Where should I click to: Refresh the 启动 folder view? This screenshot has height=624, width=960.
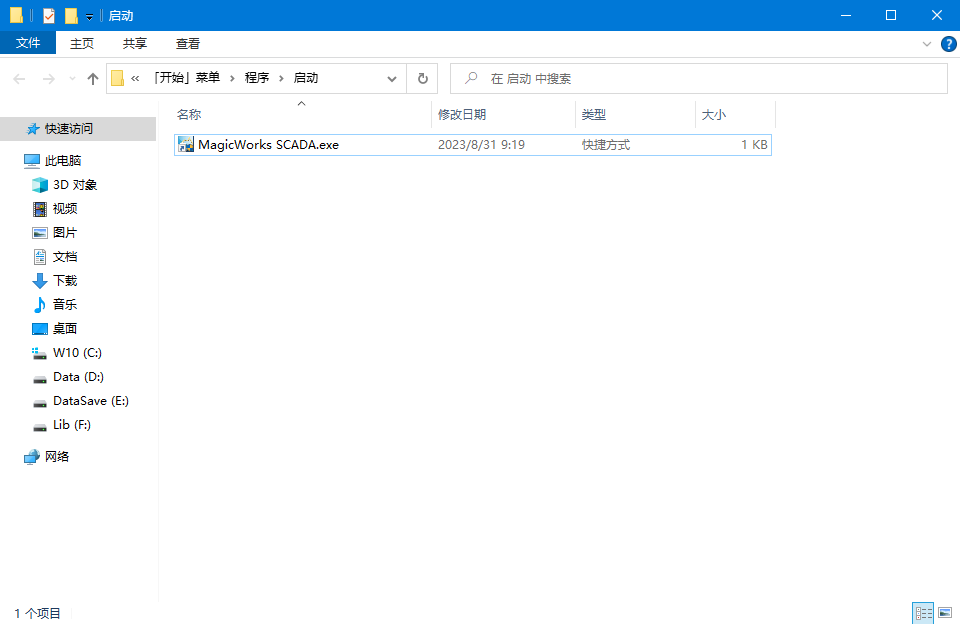pyautogui.click(x=422, y=78)
